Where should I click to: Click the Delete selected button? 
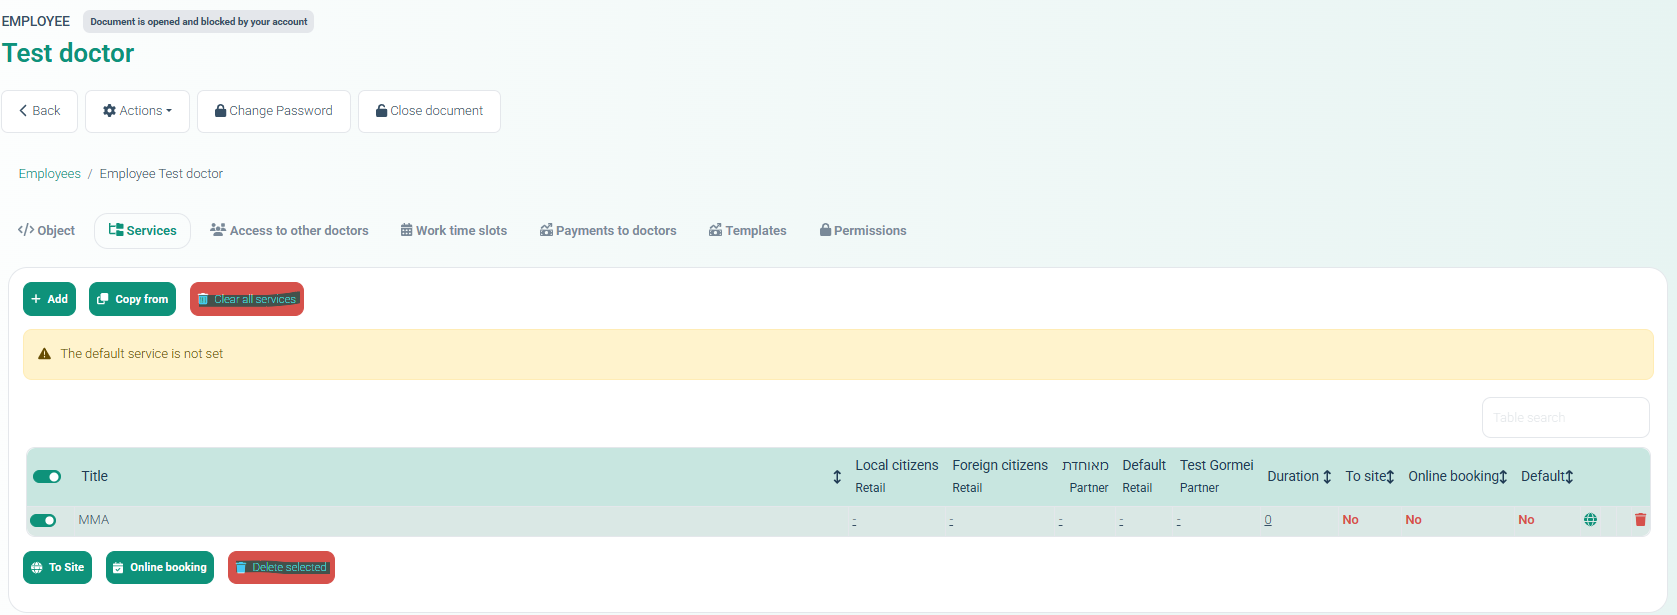(x=281, y=568)
